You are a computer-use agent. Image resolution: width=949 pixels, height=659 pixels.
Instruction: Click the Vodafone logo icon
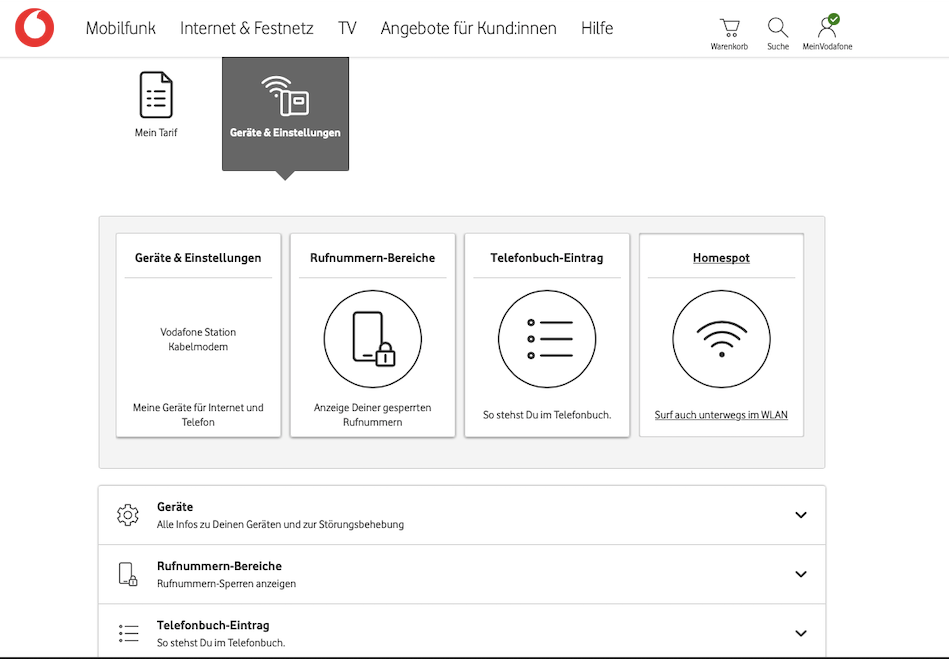35,28
